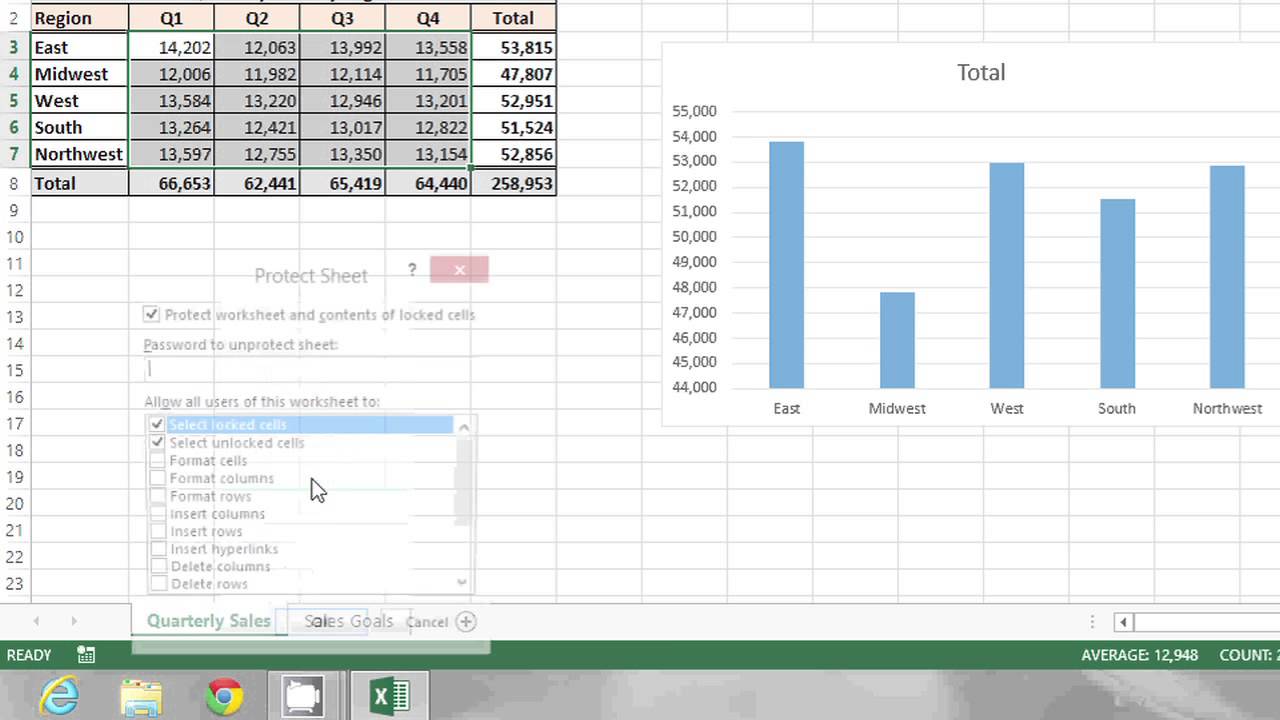Select cell with value 14,202
This screenshot has height=720, width=1280.
pyautogui.click(x=171, y=47)
